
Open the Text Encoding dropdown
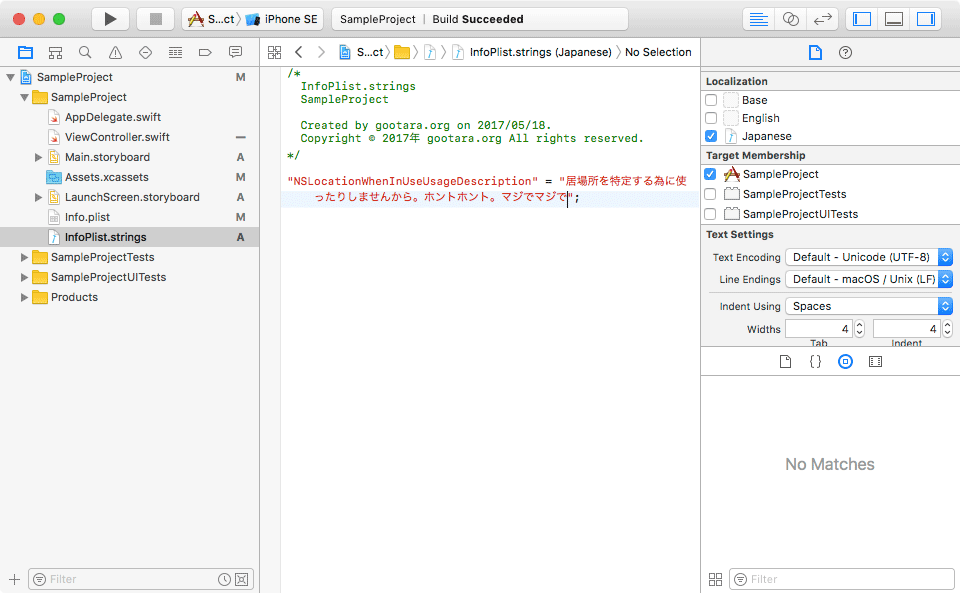click(x=869, y=257)
